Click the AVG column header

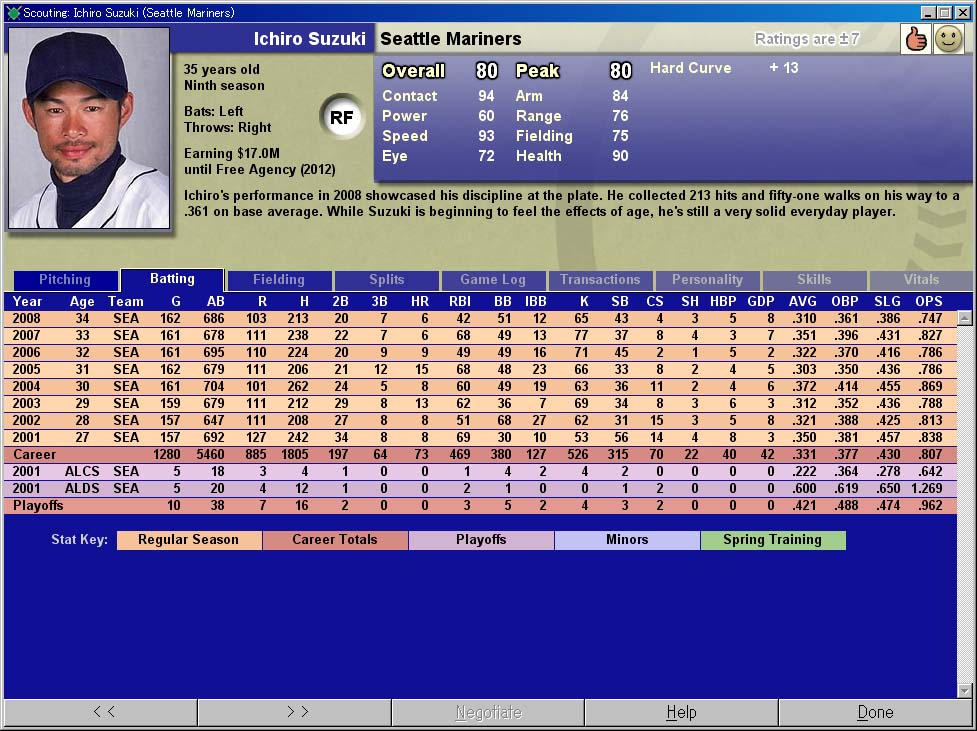(x=803, y=302)
